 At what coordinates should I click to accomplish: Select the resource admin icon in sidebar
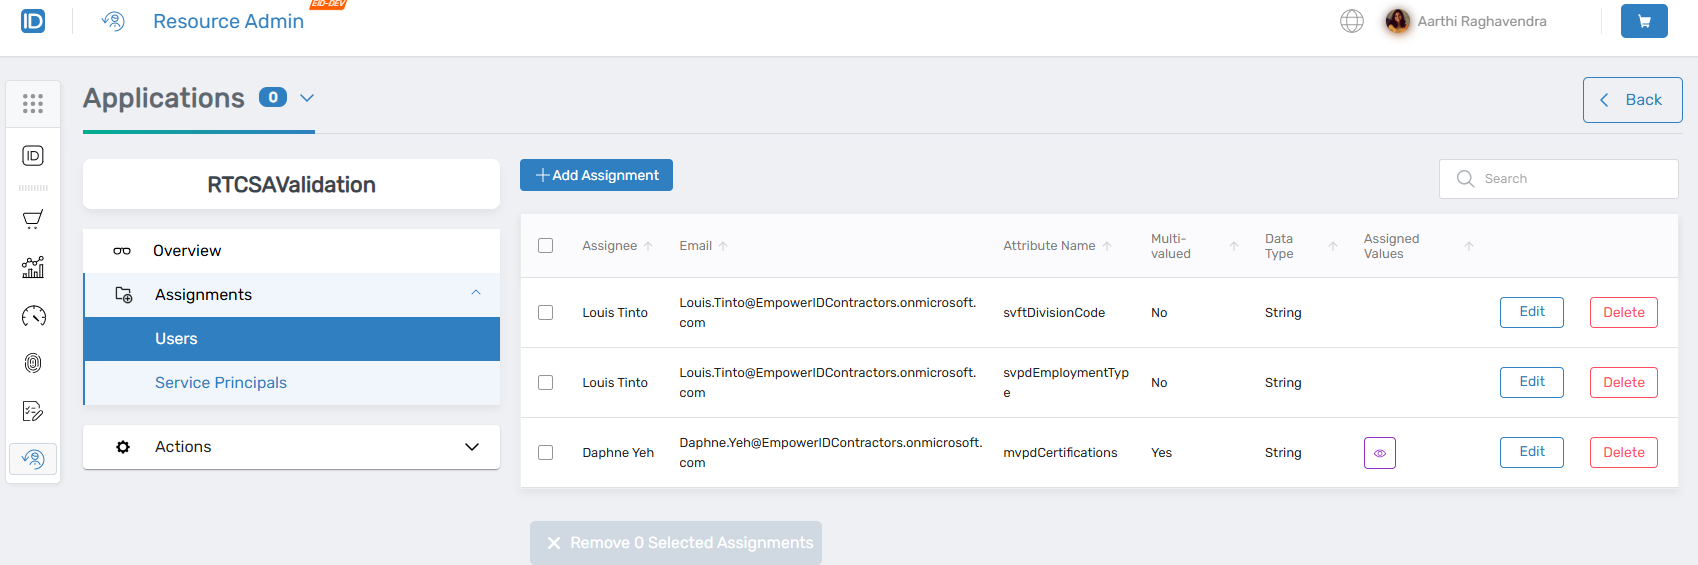coord(33,459)
